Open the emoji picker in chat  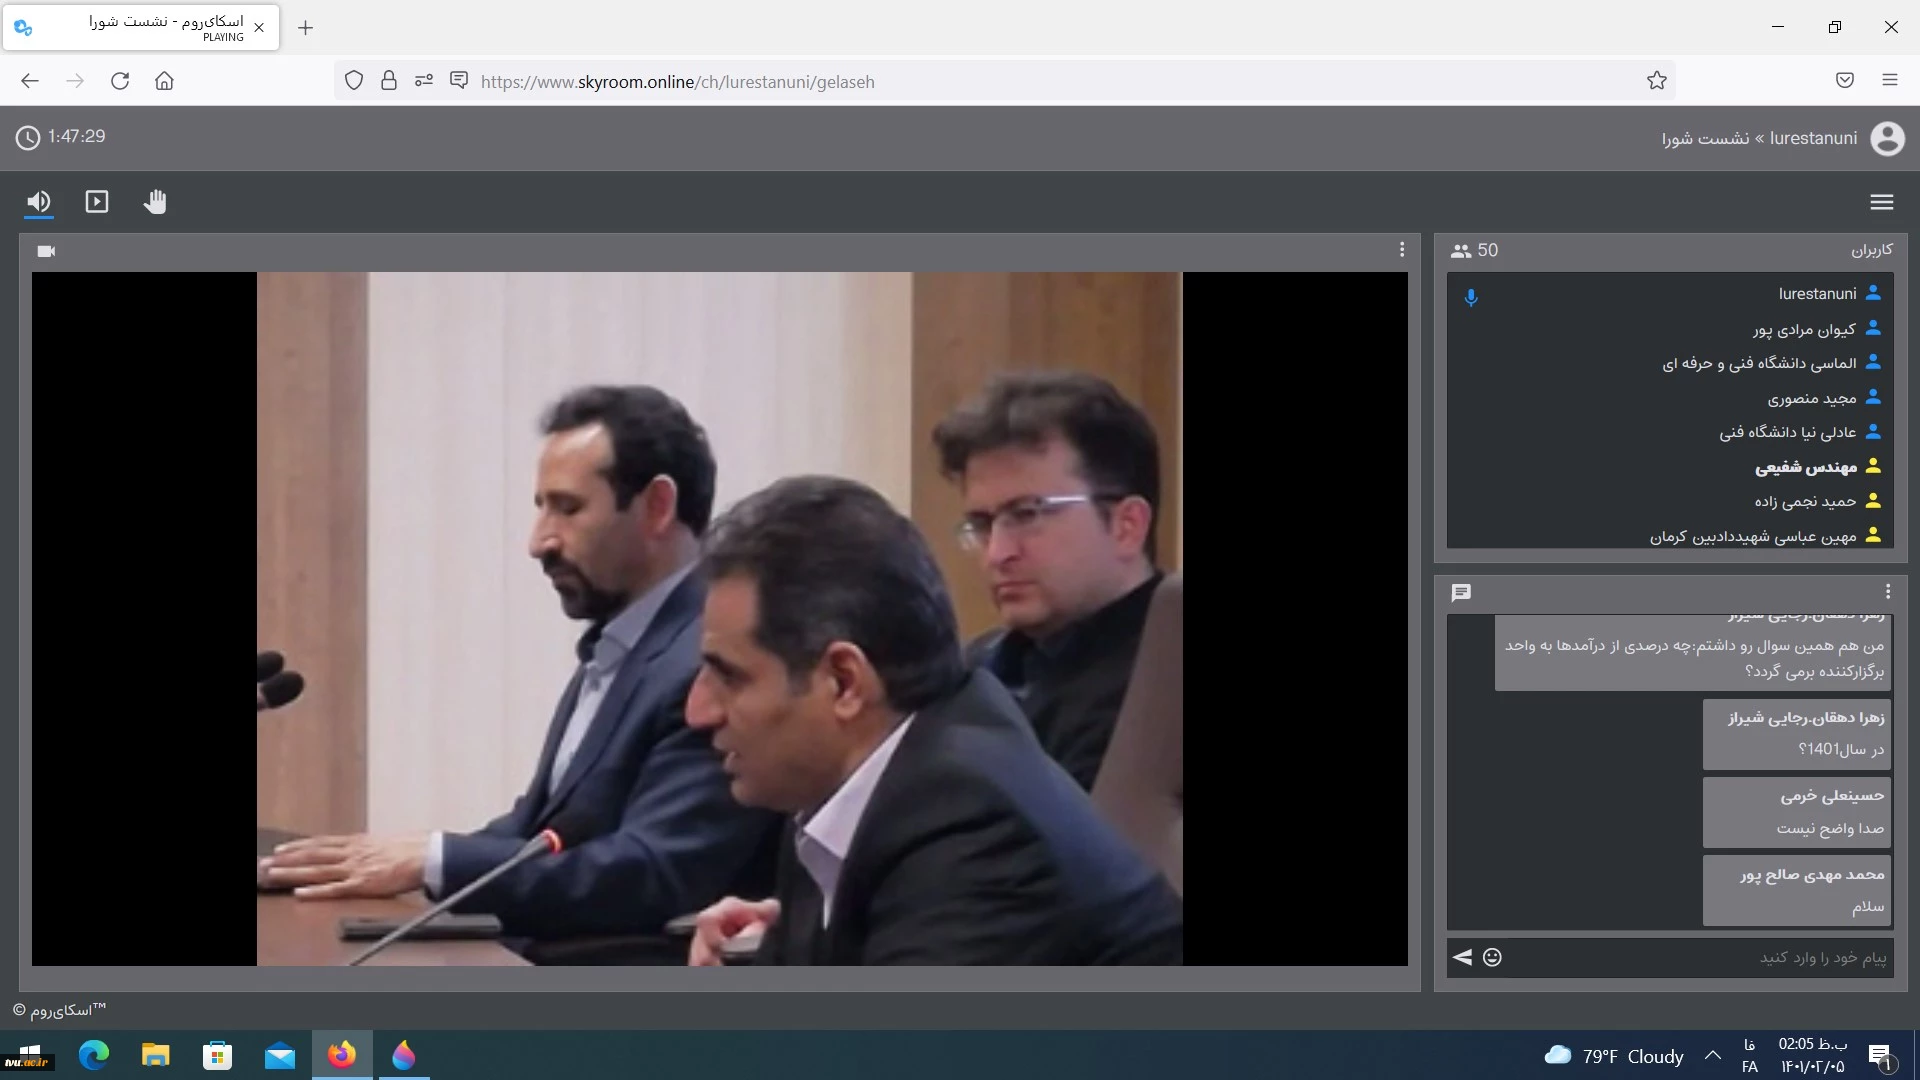pyautogui.click(x=1492, y=957)
